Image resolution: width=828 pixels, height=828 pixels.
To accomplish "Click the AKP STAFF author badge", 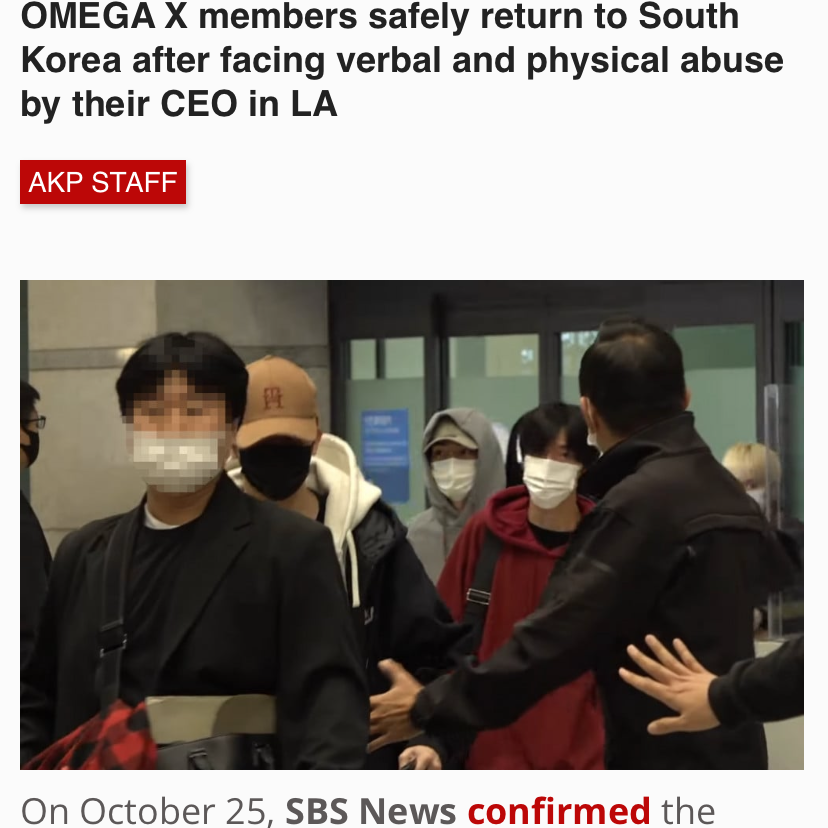I will (103, 182).
